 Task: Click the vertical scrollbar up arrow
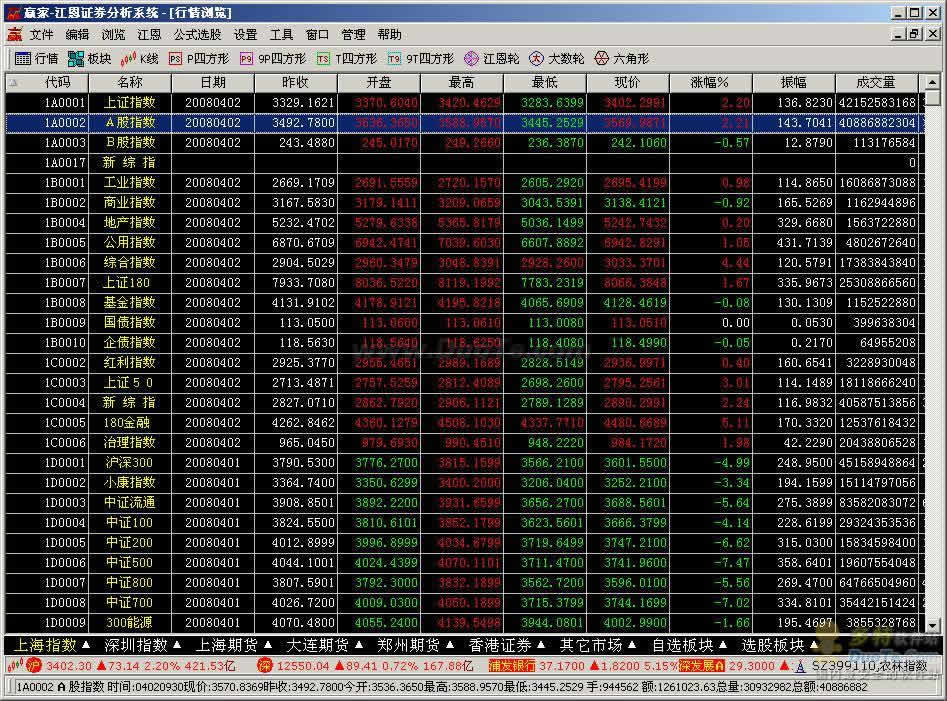[933, 82]
